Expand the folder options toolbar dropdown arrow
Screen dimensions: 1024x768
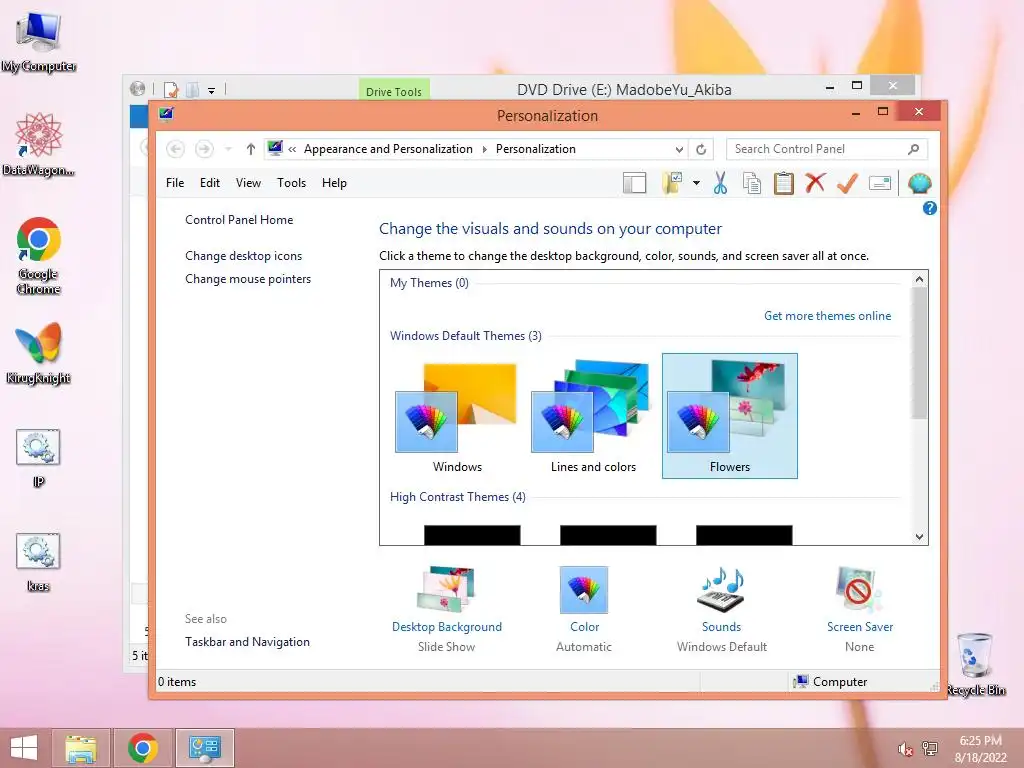point(696,184)
